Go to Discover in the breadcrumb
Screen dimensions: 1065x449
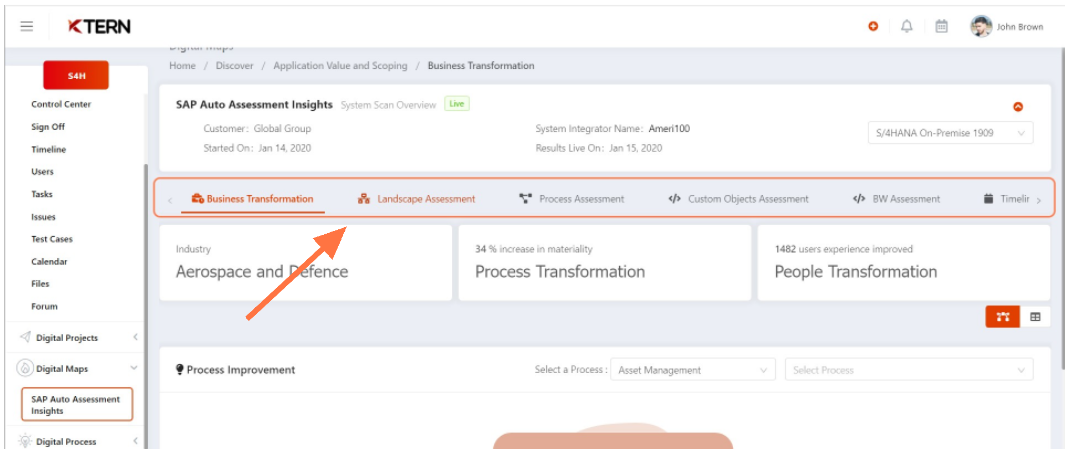click(x=234, y=66)
